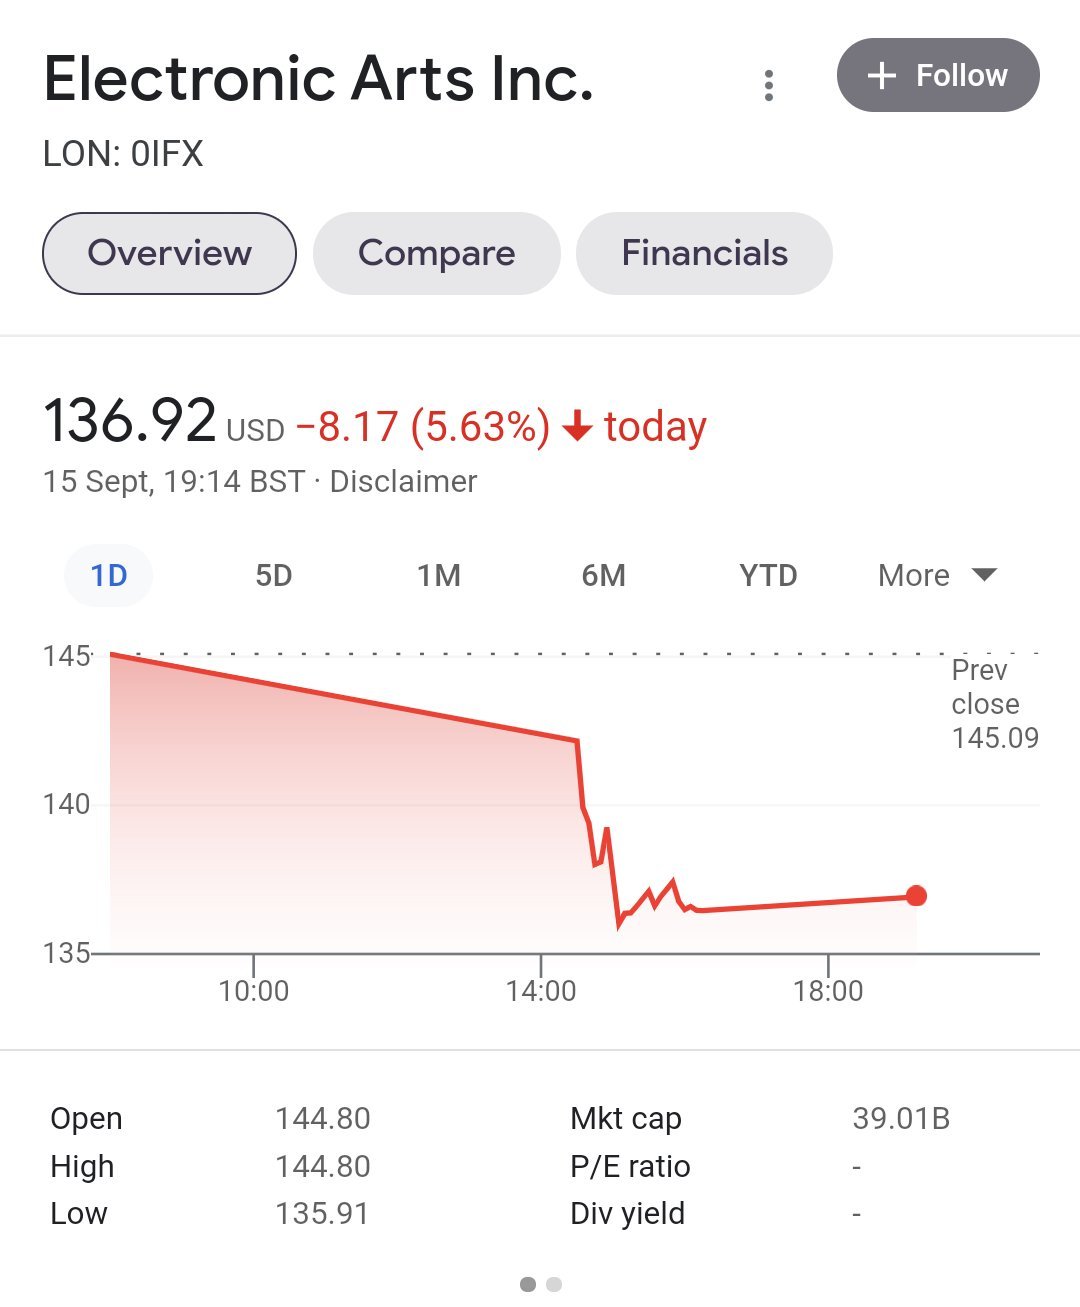Click the plus icon on Follow
Screen dimensions: 1080x1307
tap(881, 76)
